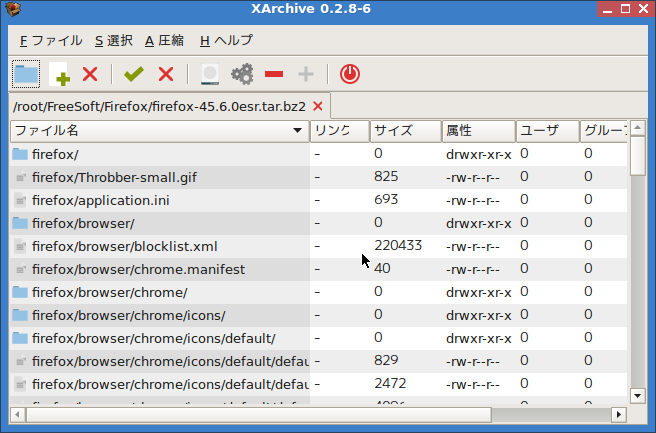The image size is (656, 433).
Task: Click folder icon of icons/default/ row
Action: point(20,338)
